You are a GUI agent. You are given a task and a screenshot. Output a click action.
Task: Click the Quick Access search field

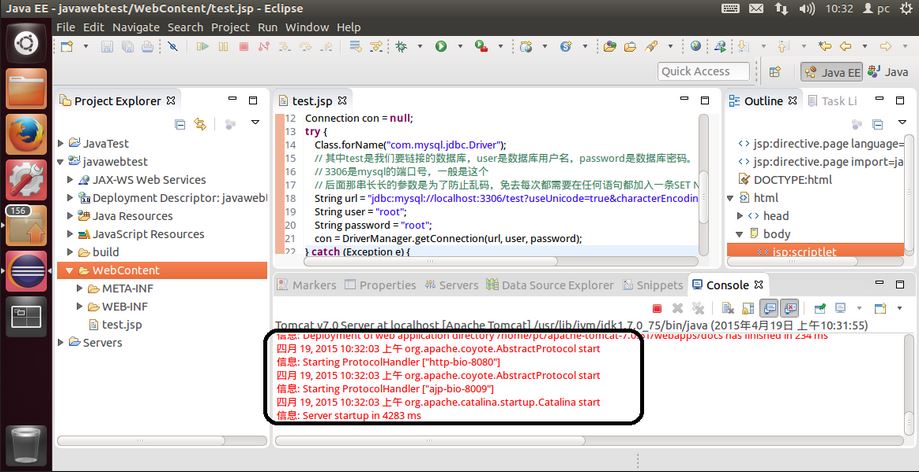point(703,72)
